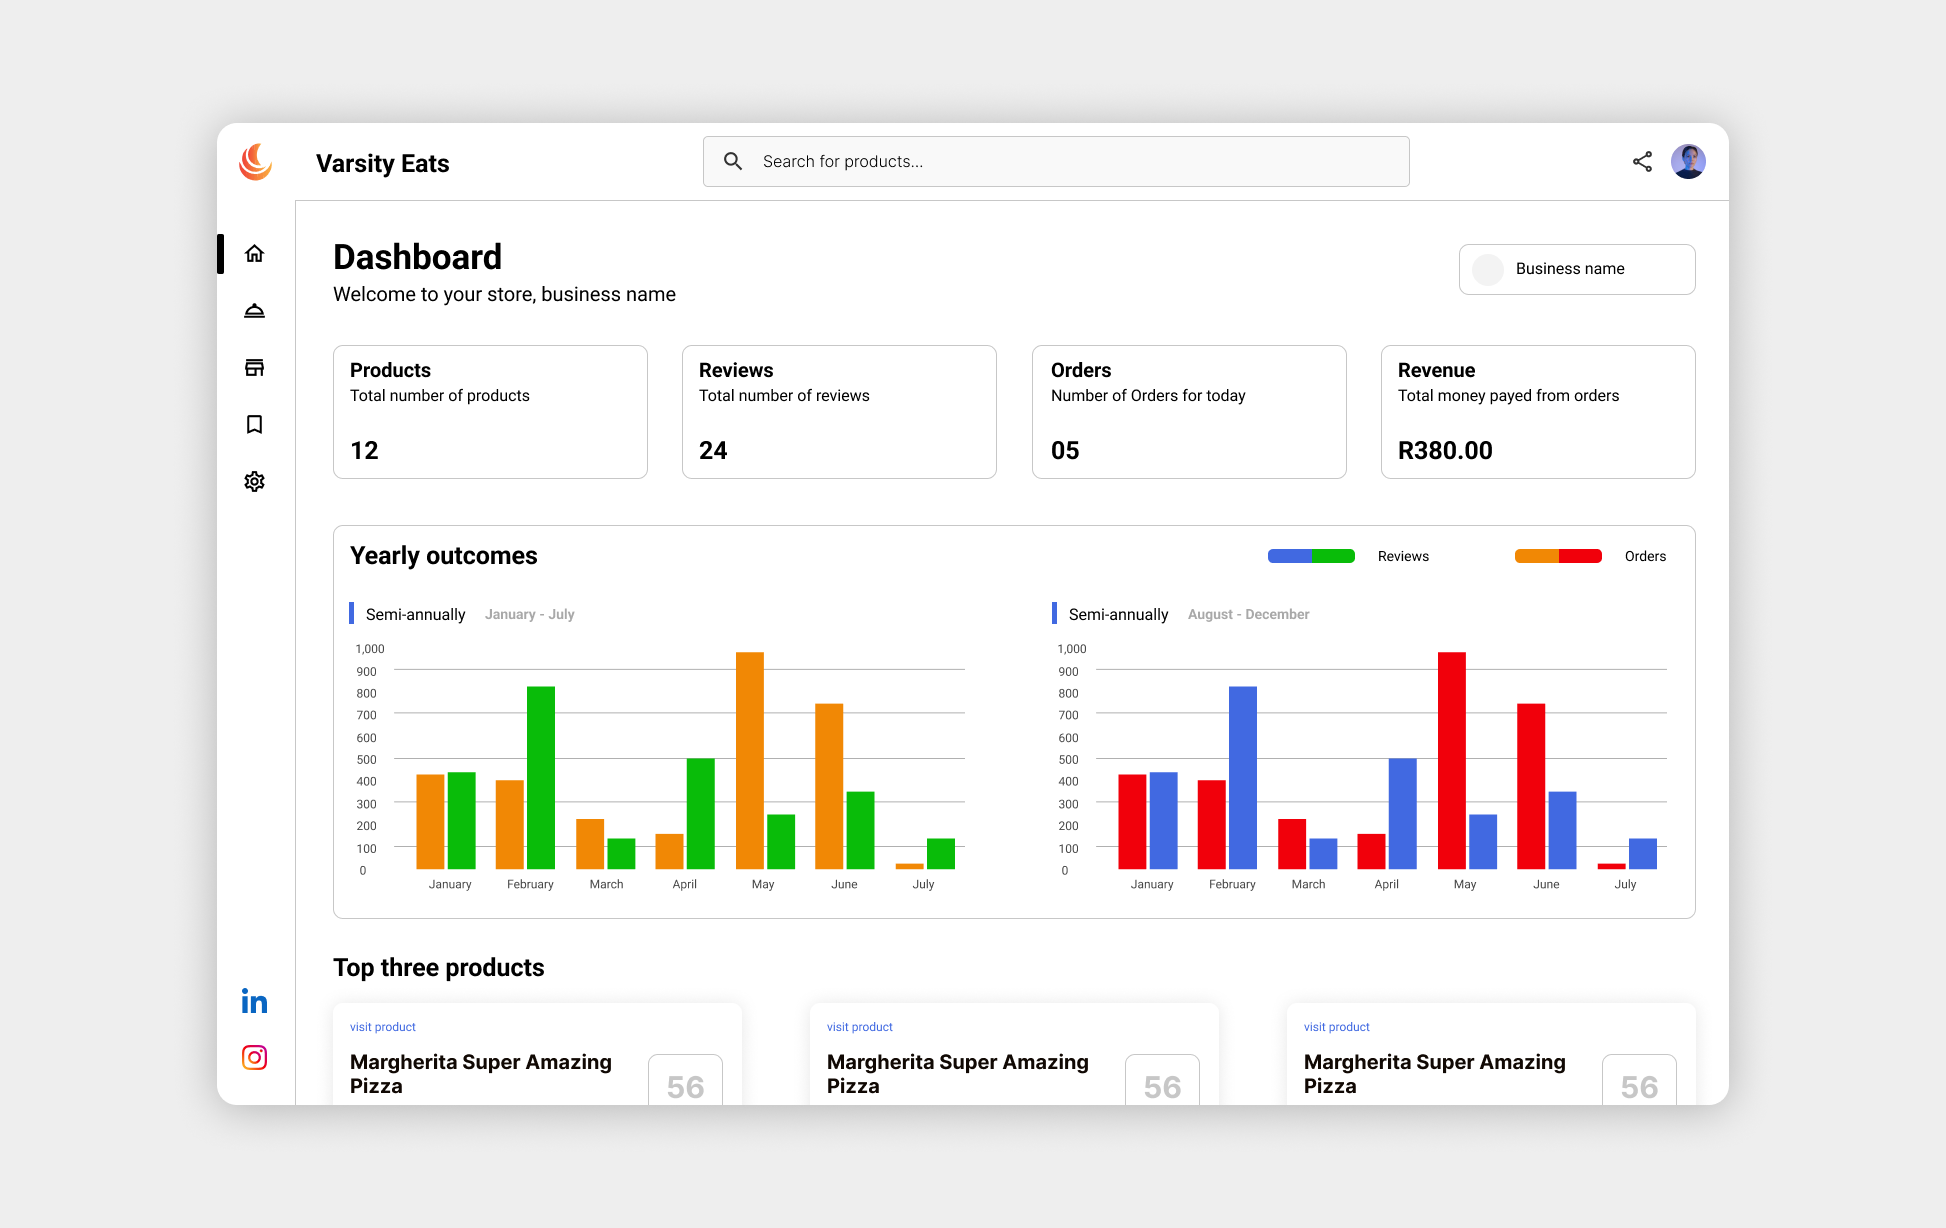Click the share icon near the profile
1946x1228 pixels.
pyautogui.click(x=1642, y=161)
